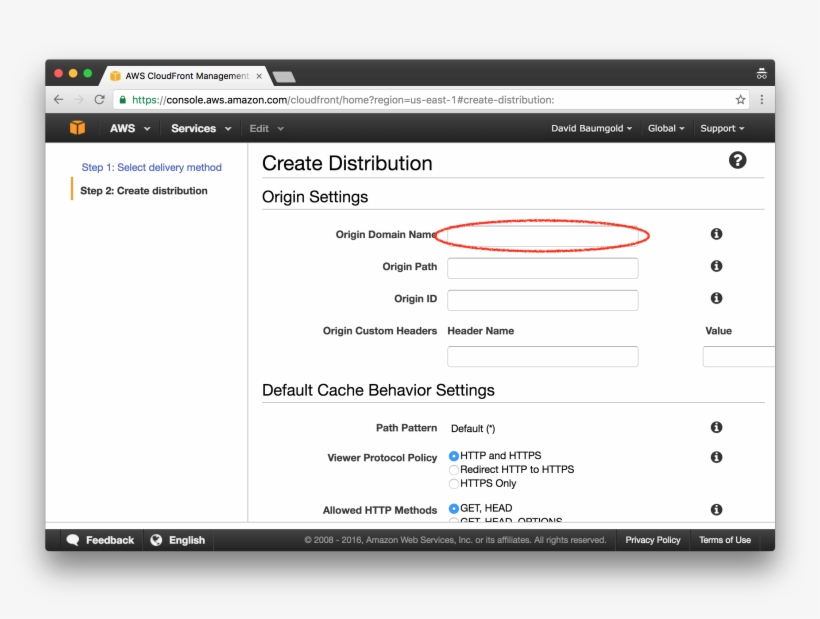Image resolution: width=820 pixels, height=619 pixels.
Task: Click the Header Name input field
Action: click(542, 357)
